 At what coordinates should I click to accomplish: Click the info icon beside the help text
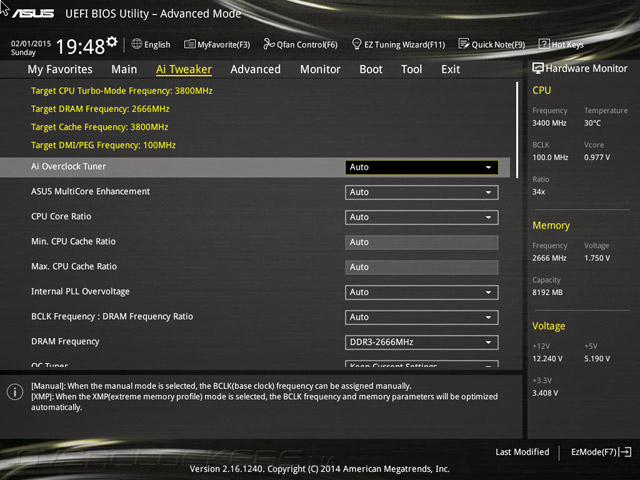click(x=15, y=392)
